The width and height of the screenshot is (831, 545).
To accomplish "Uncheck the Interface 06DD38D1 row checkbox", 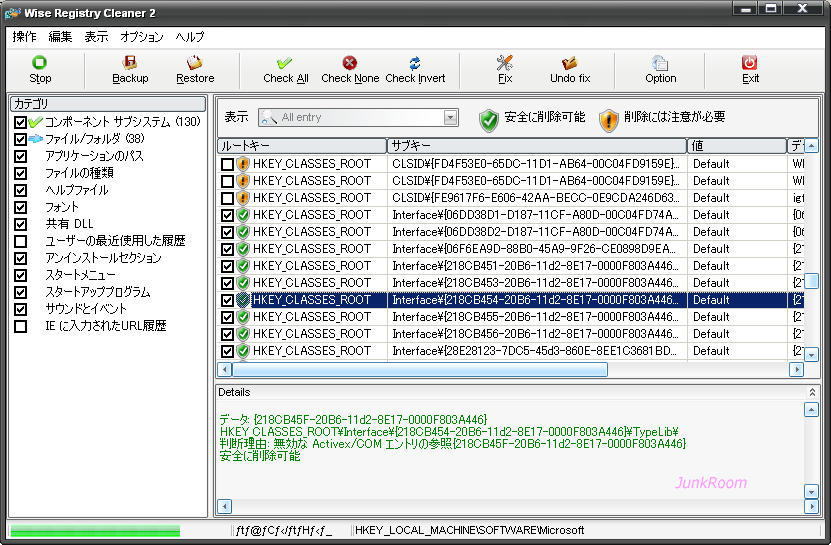I will (x=227, y=215).
